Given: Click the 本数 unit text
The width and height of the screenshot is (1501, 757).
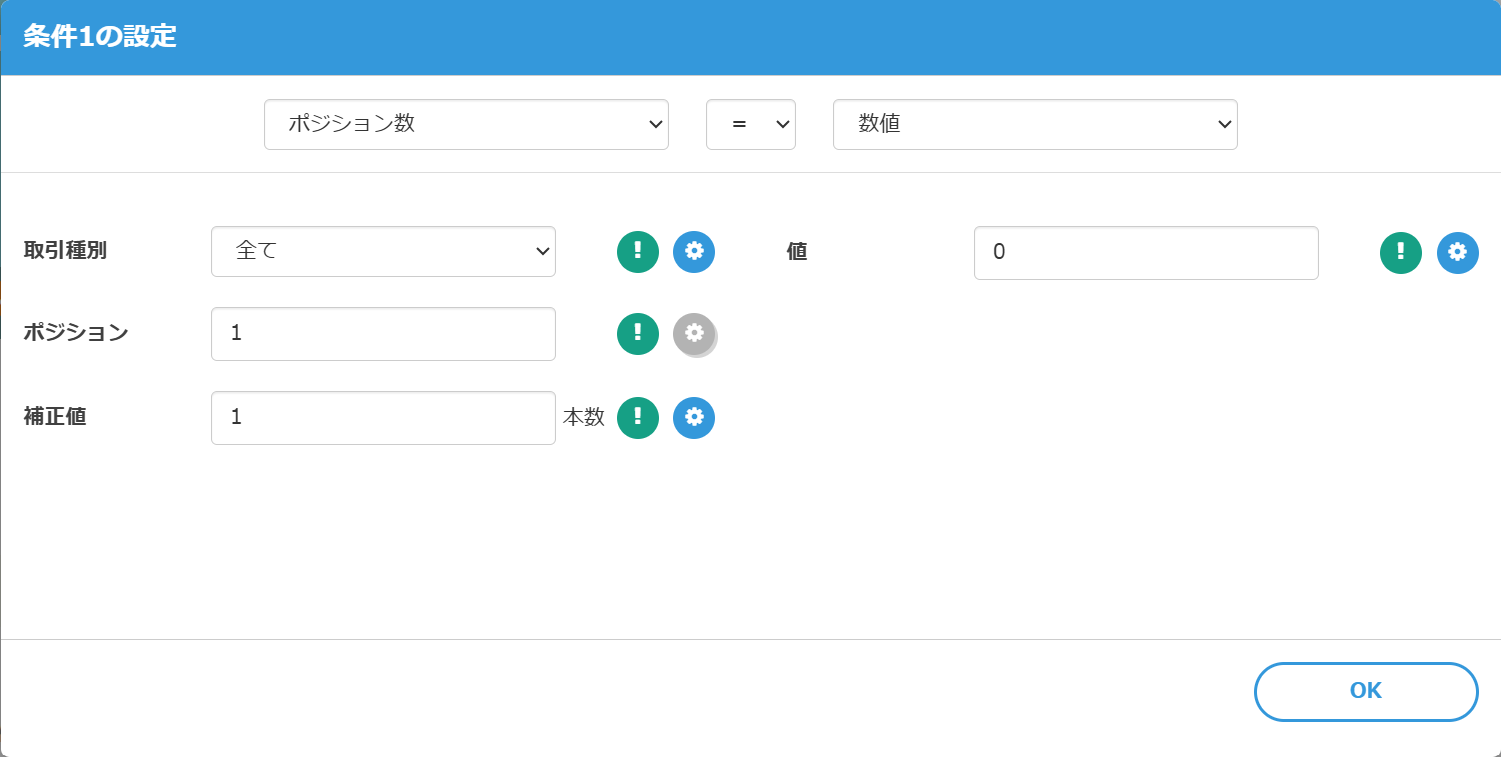Looking at the screenshot, I should 584,418.
